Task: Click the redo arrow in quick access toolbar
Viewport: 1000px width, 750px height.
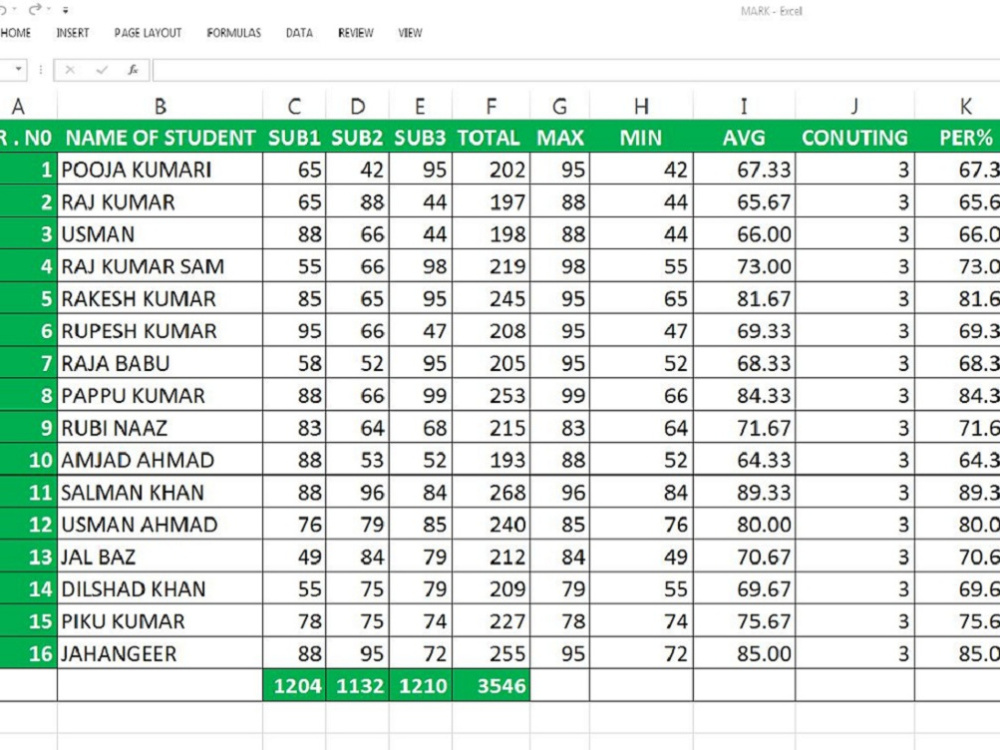Action: (x=35, y=9)
